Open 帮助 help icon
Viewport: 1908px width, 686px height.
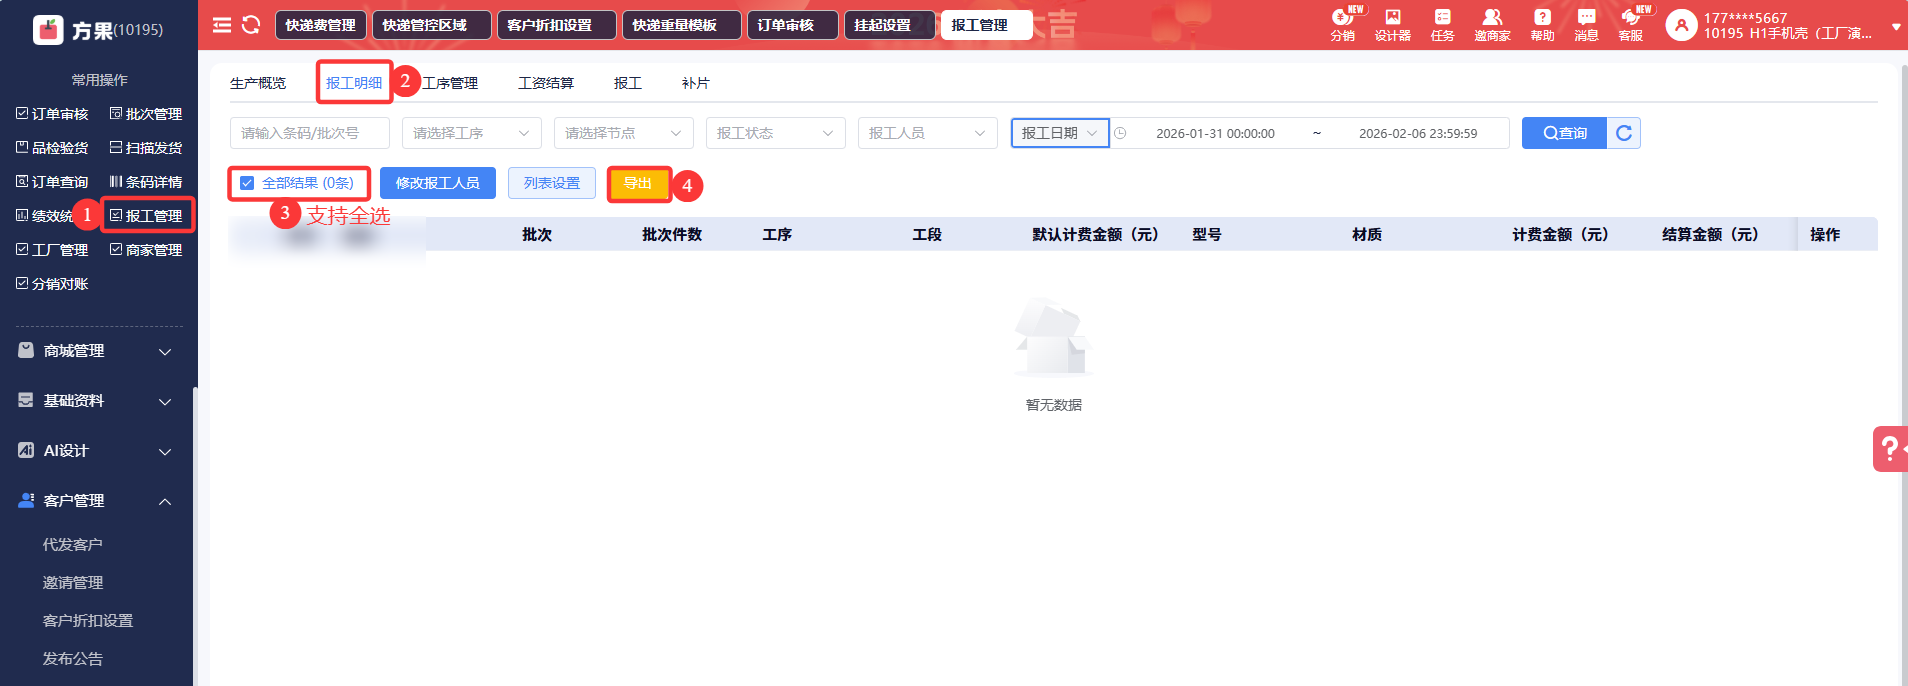[x=1542, y=25]
